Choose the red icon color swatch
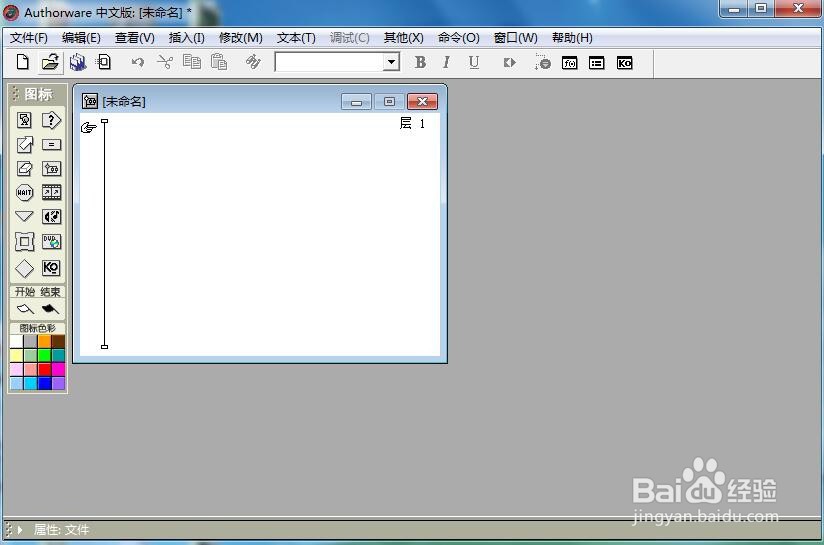The width and height of the screenshot is (824, 545). coord(45,369)
